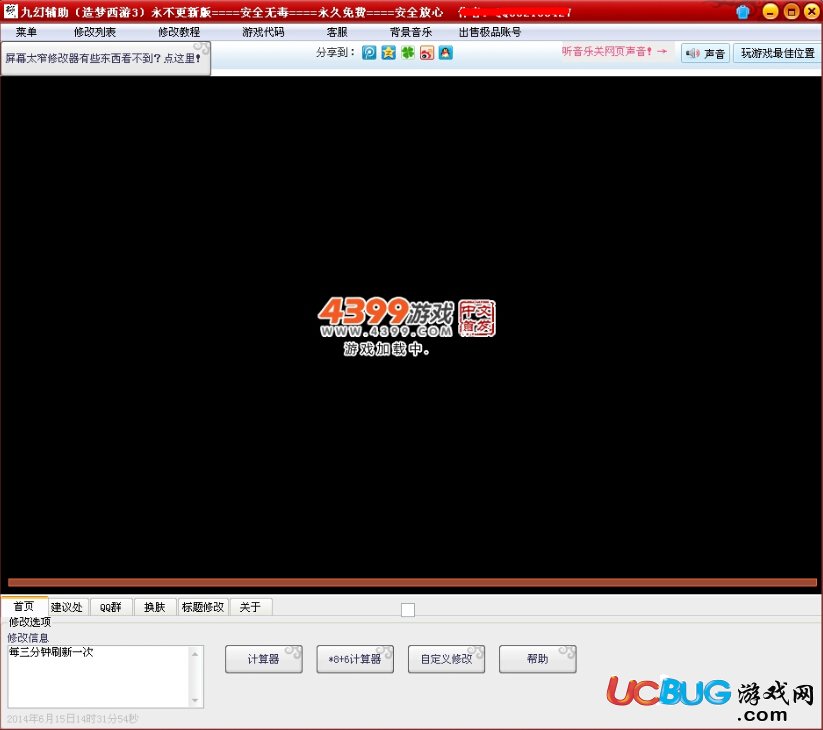The image size is (823, 730).
Task: Click the brown game loading progress bar
Action: (x=412, y=583)
